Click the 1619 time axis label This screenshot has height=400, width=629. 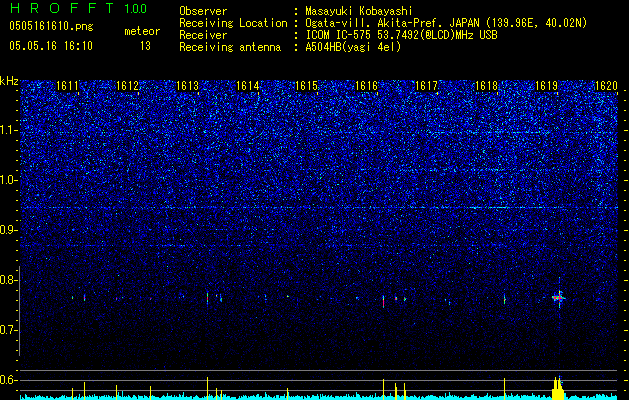546,86
